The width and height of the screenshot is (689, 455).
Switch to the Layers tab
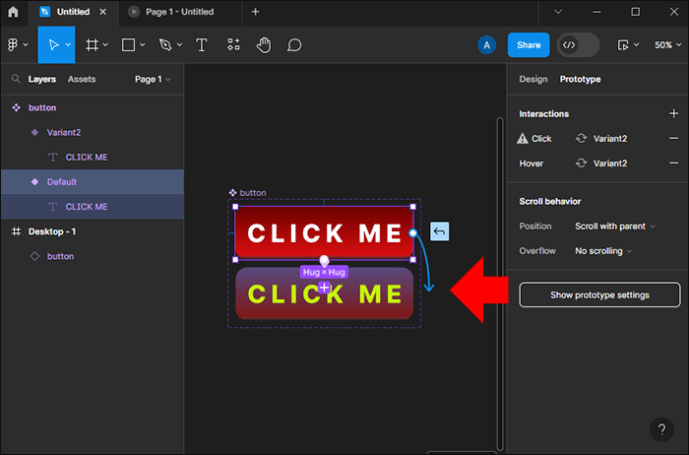point(42,79)
